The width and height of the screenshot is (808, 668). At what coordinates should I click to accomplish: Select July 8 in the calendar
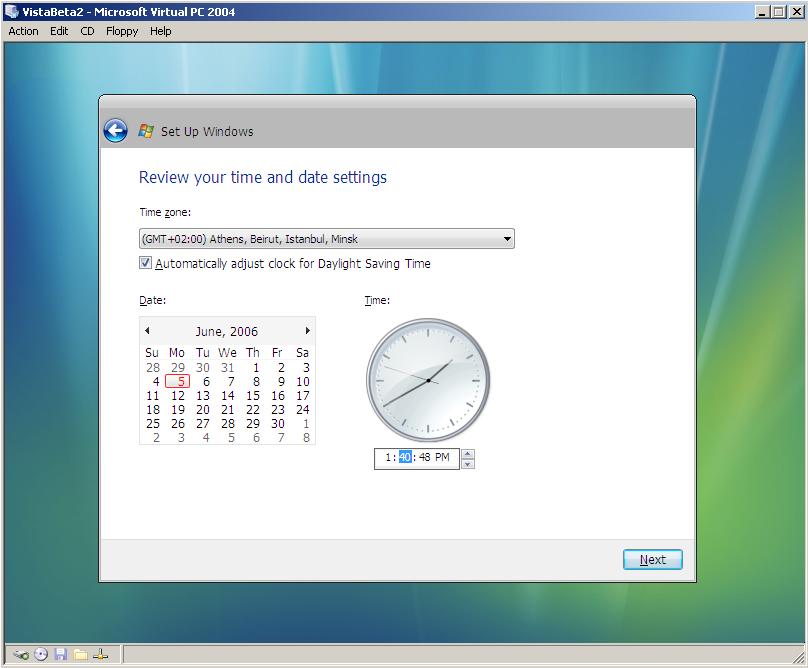pyautogui.click(x=306, y=437)
